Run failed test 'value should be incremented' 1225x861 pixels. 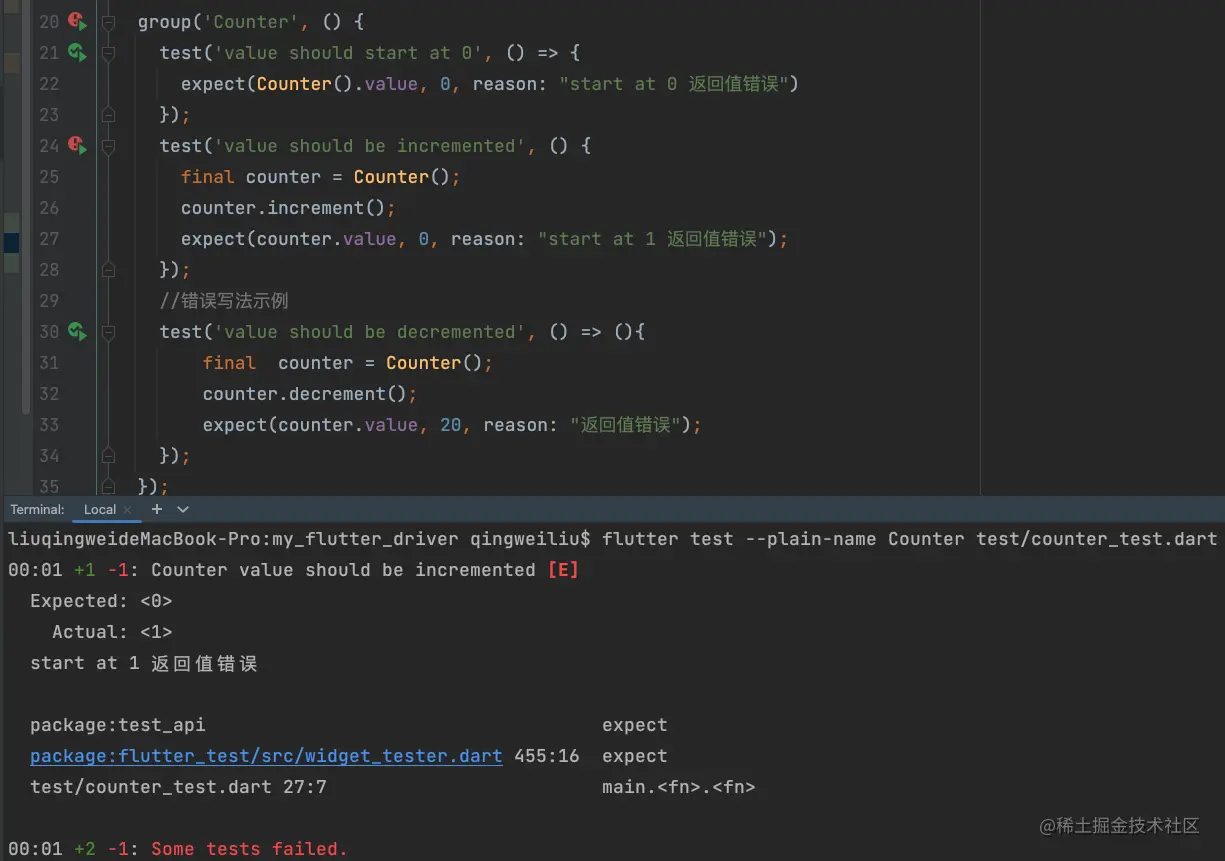tap(78, 145)
